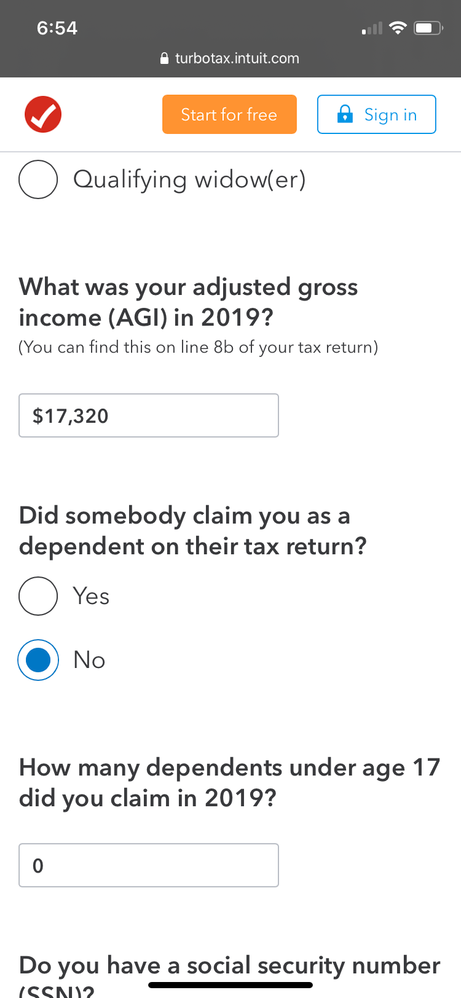Viewport: 461px width, 998px height.
Task: Tap the Wi-Fi status icon
Action: click(399, 28)
